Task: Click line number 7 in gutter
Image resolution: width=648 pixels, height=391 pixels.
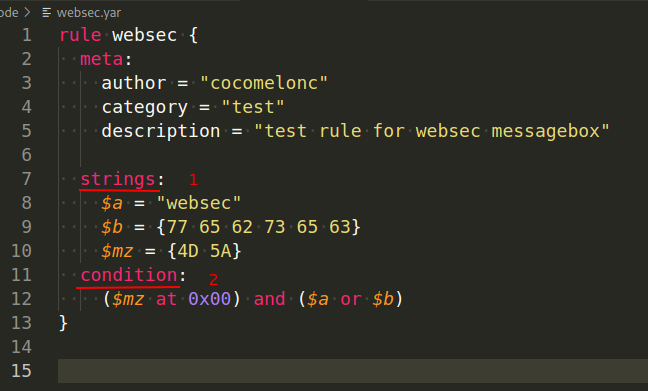Action: pyautogui.click(x=26, y=179)
